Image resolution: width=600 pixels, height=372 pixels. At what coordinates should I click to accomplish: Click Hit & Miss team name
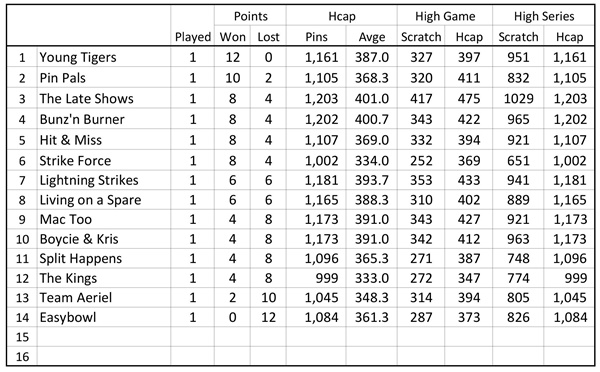tap(71, 140)
